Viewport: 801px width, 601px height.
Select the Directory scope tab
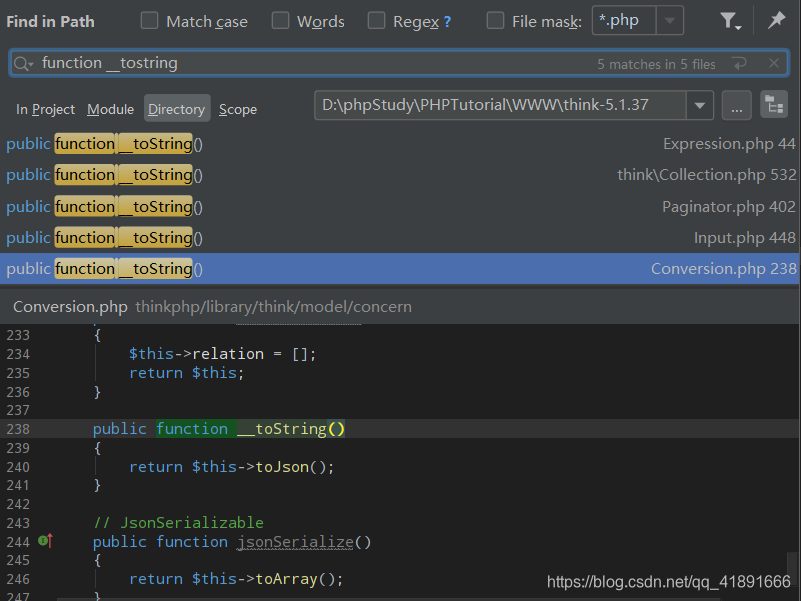(177, 108)
